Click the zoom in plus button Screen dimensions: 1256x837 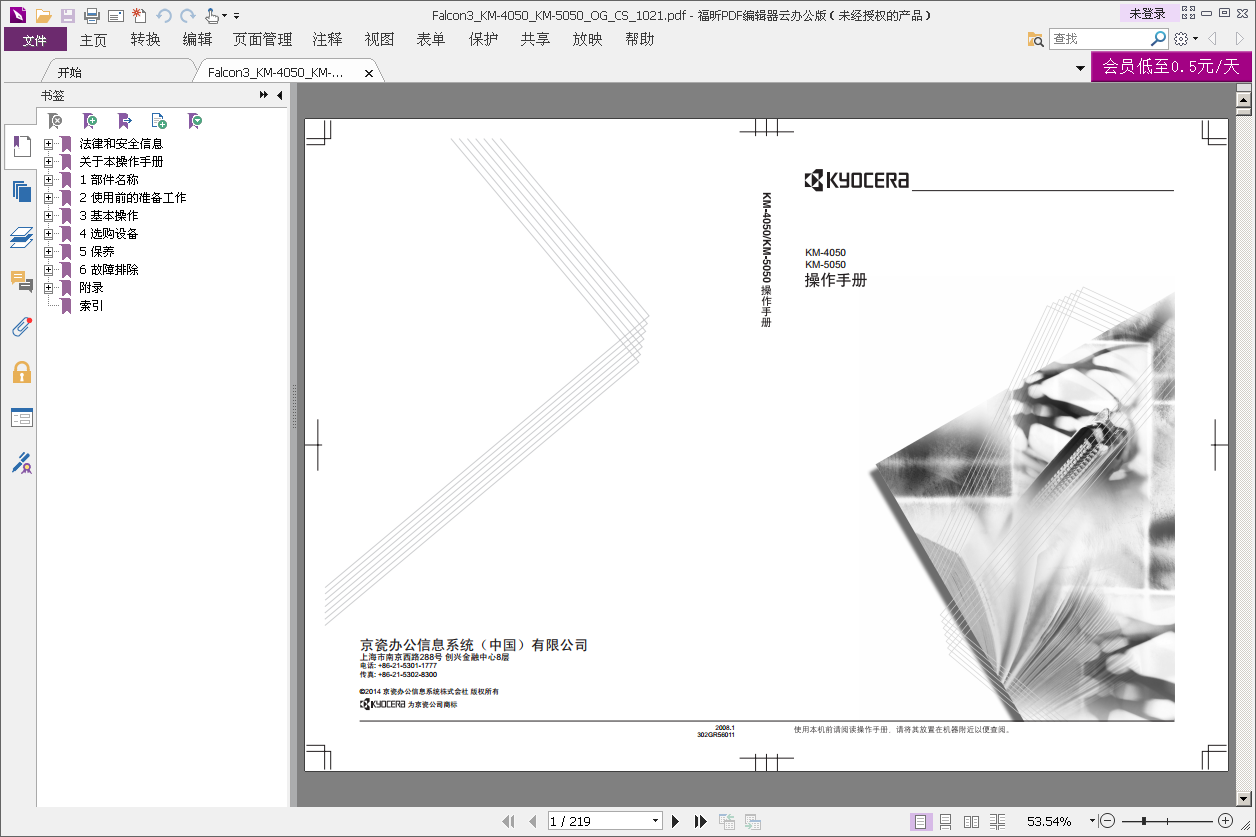tap(1226, 821)
